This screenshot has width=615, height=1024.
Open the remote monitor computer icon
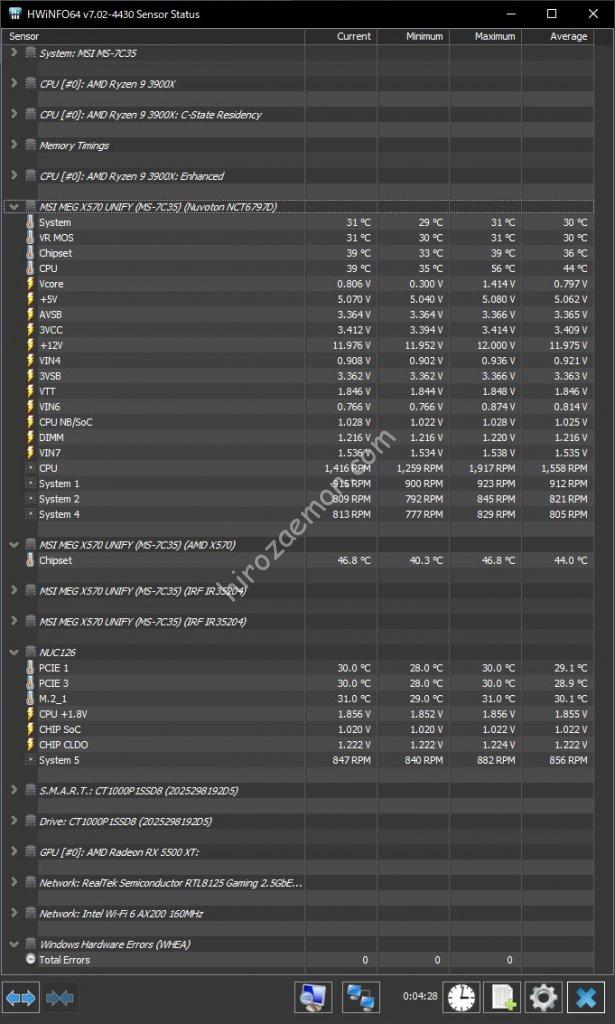coord(313,998)
